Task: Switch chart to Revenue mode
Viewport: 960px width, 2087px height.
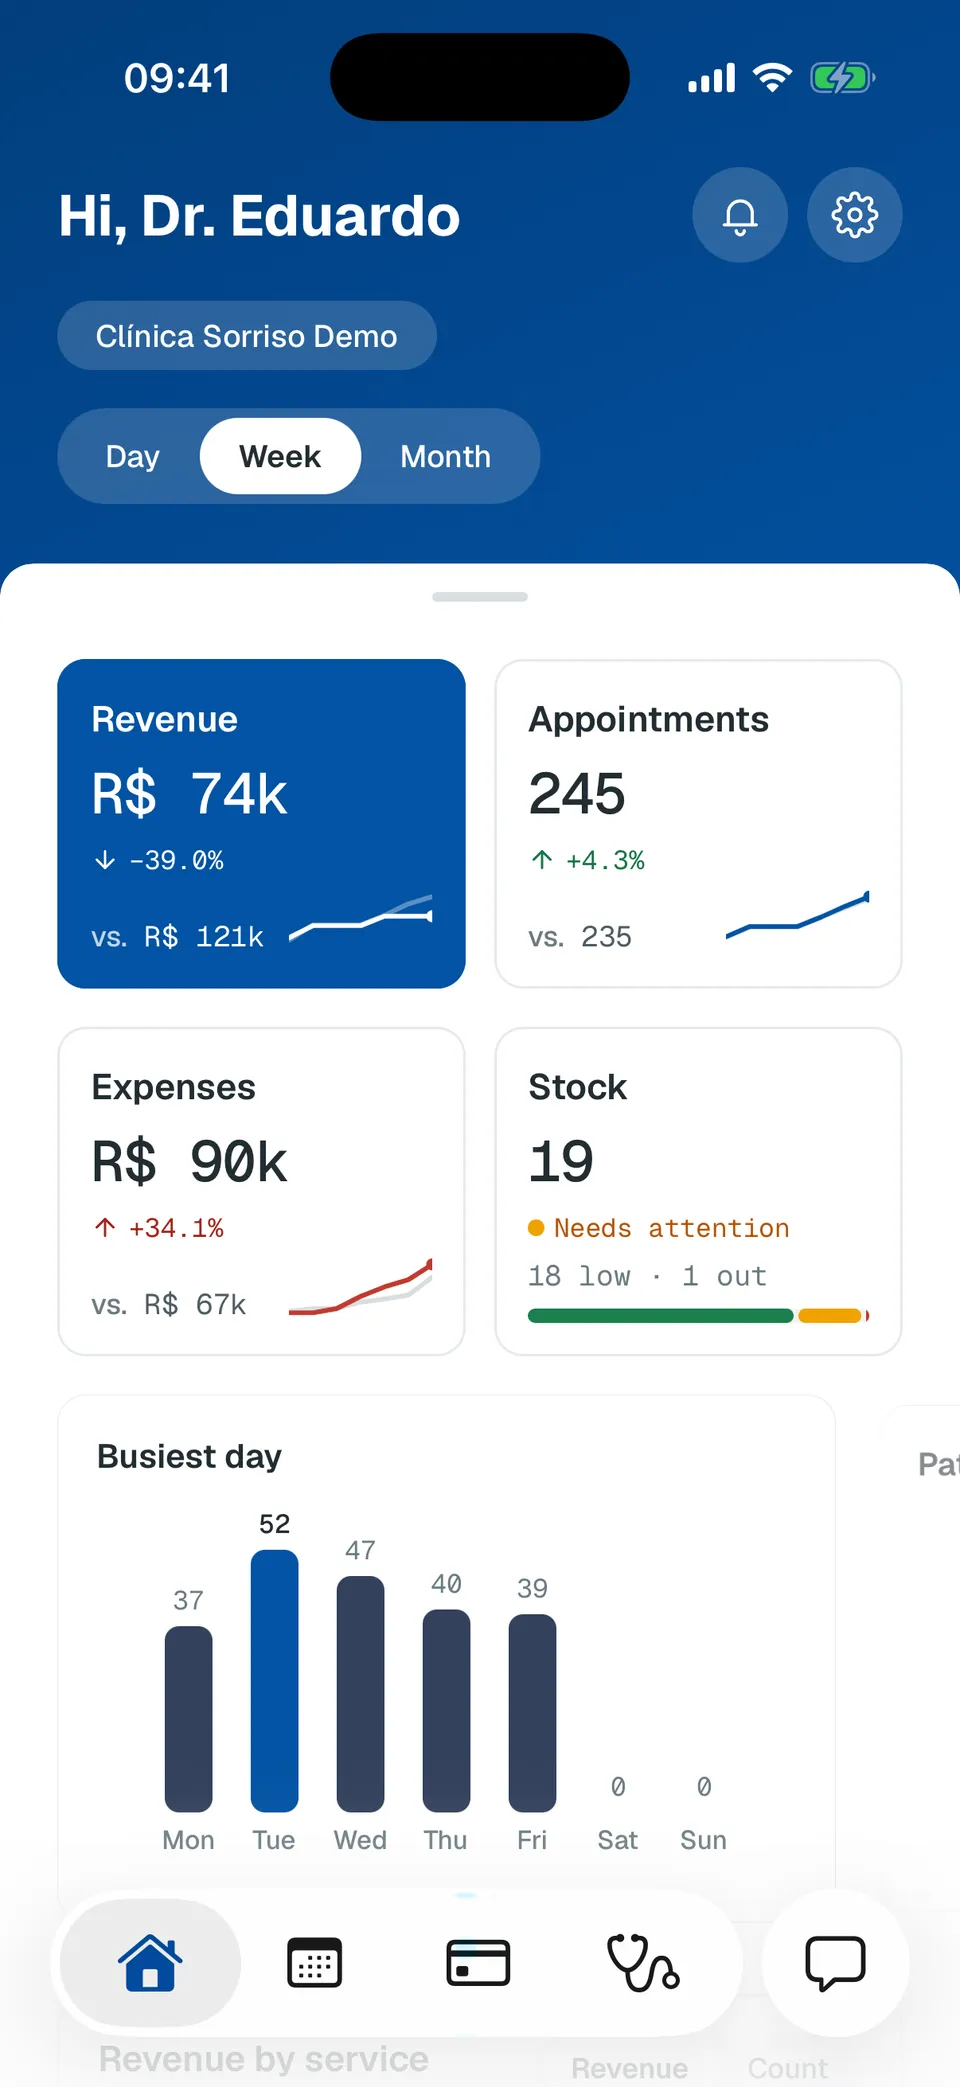Action: pyautogui.click(x=630, y=2068)
